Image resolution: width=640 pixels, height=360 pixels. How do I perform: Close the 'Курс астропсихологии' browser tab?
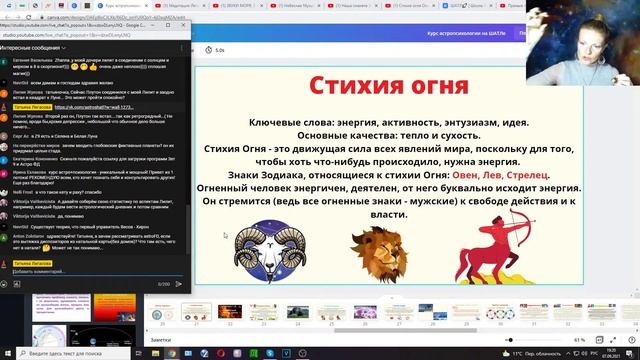(147, 6)
